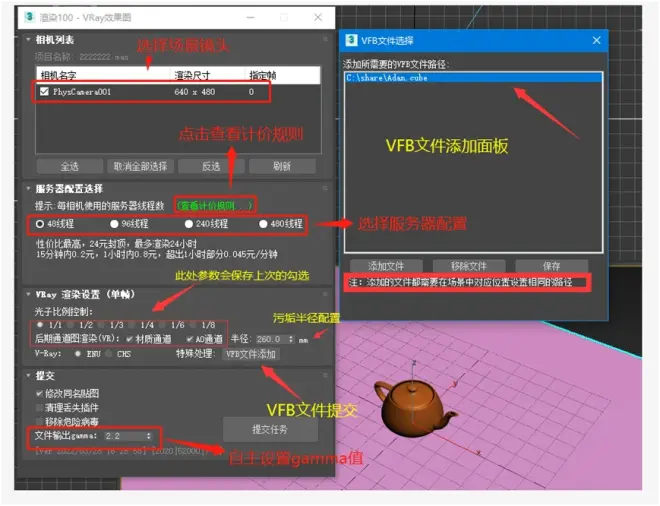The image size is (660, 506).
Task: Choose photon ratio 1/4
Action: click(132, 325)
